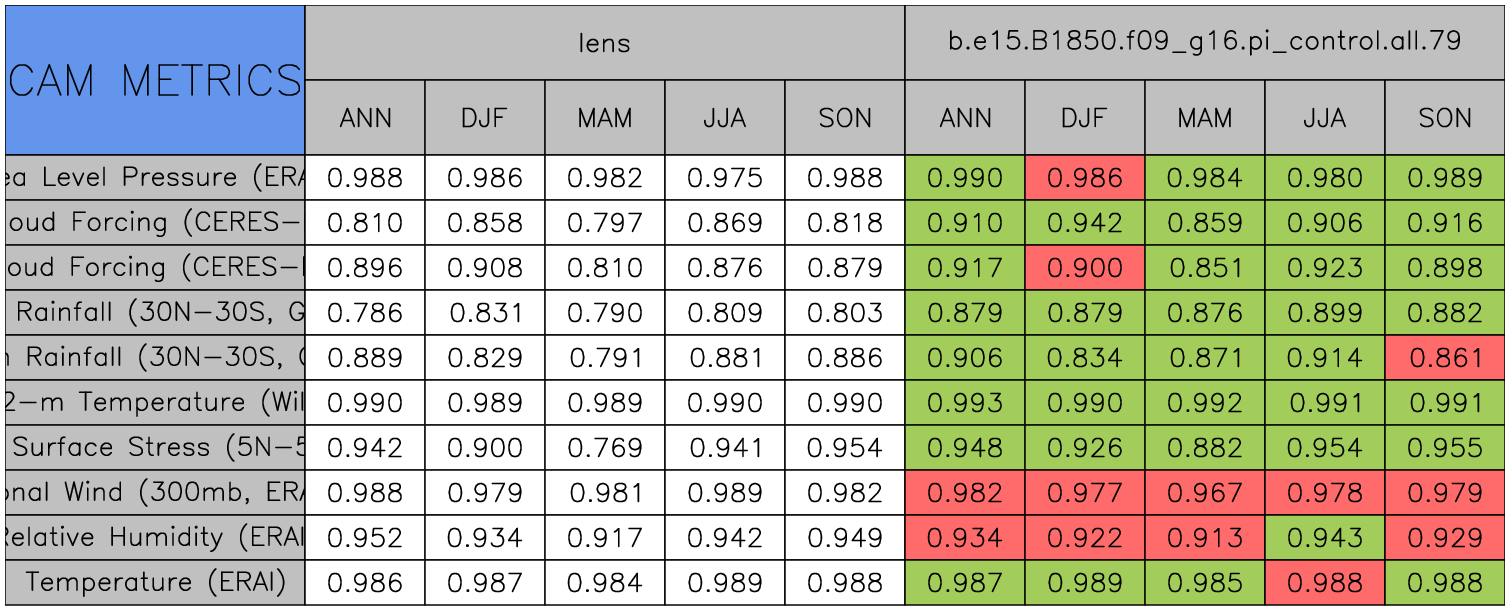
Task: Click the b.e15.B1850.f09_g16.pi_control.all.79 header
Action: pos(1204,42)
